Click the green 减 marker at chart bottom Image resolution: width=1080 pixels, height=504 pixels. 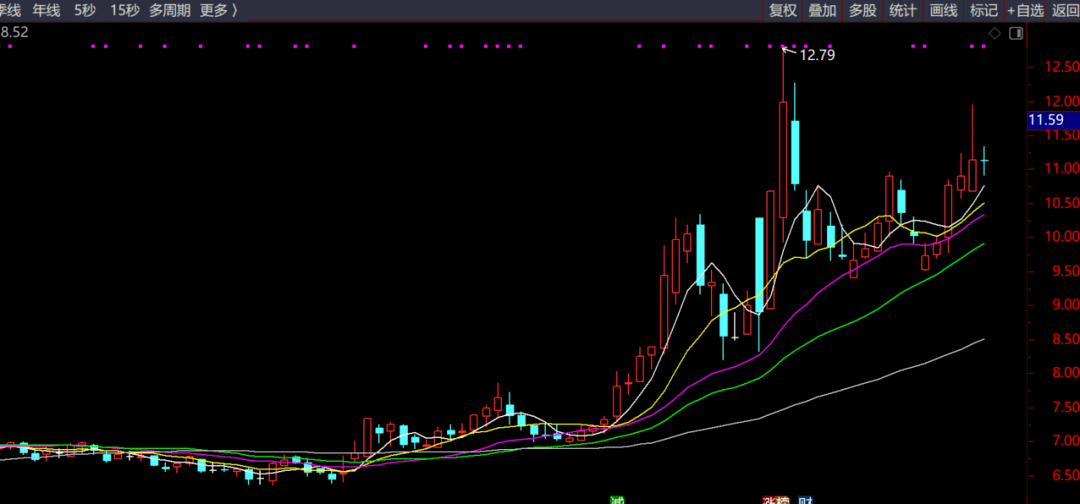pos(617,499)
